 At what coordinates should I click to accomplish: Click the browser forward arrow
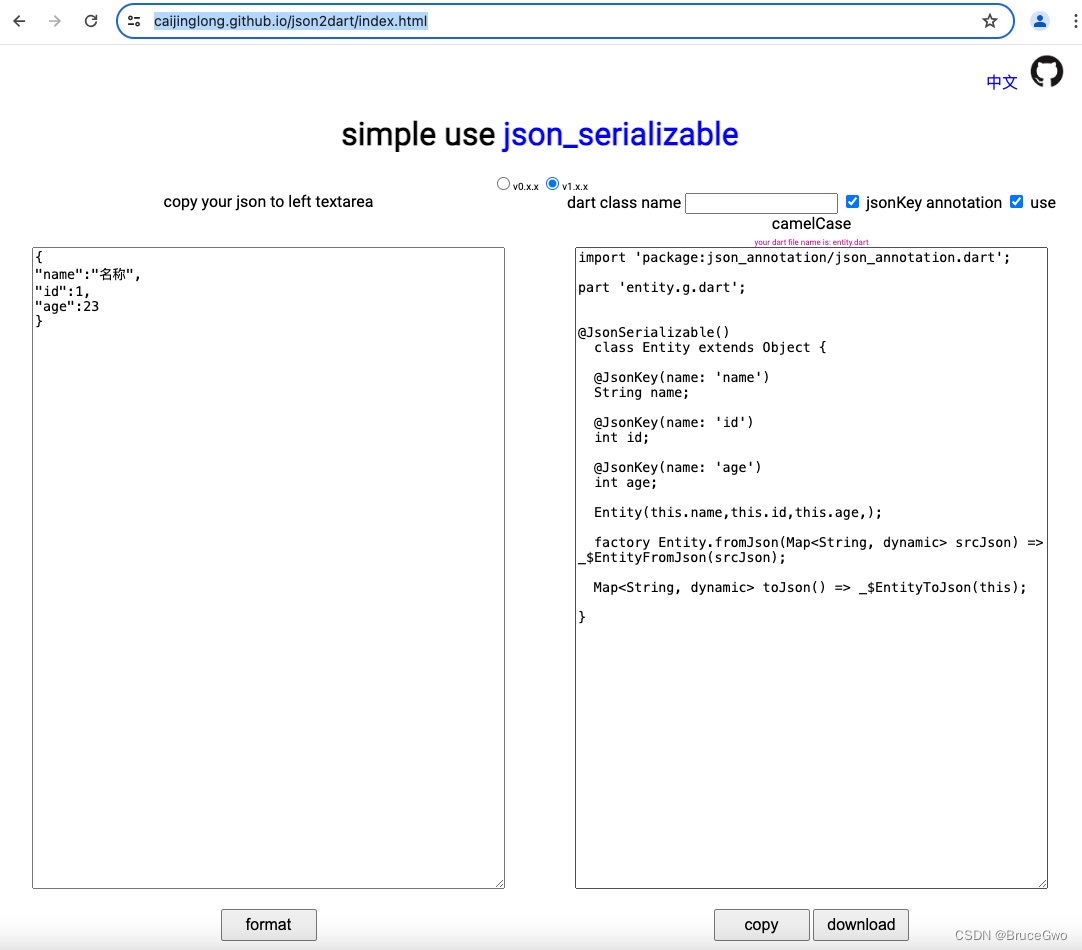[x=55, y=21]
